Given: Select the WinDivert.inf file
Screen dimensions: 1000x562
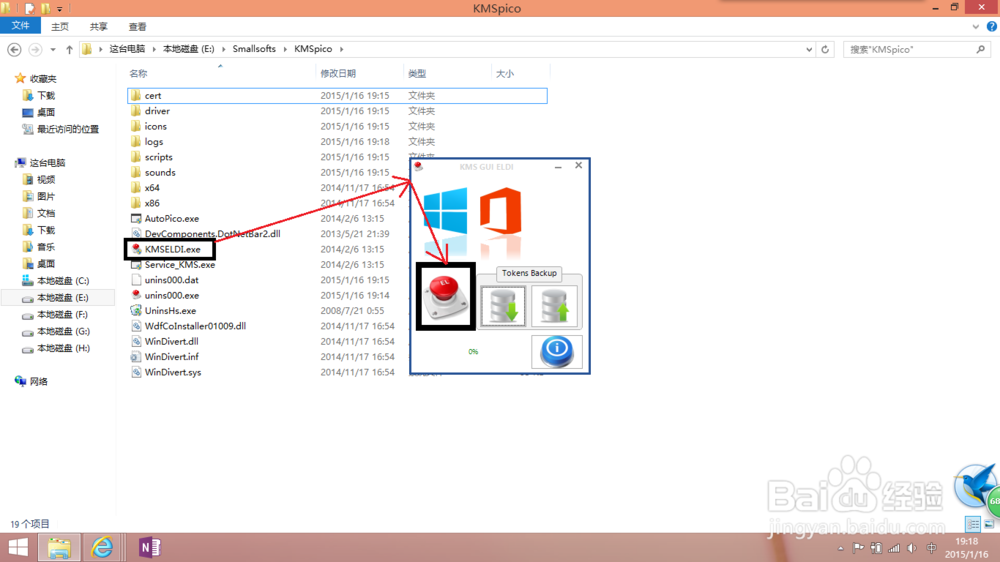Looking at the screenshot, I should tap(171, 357).
